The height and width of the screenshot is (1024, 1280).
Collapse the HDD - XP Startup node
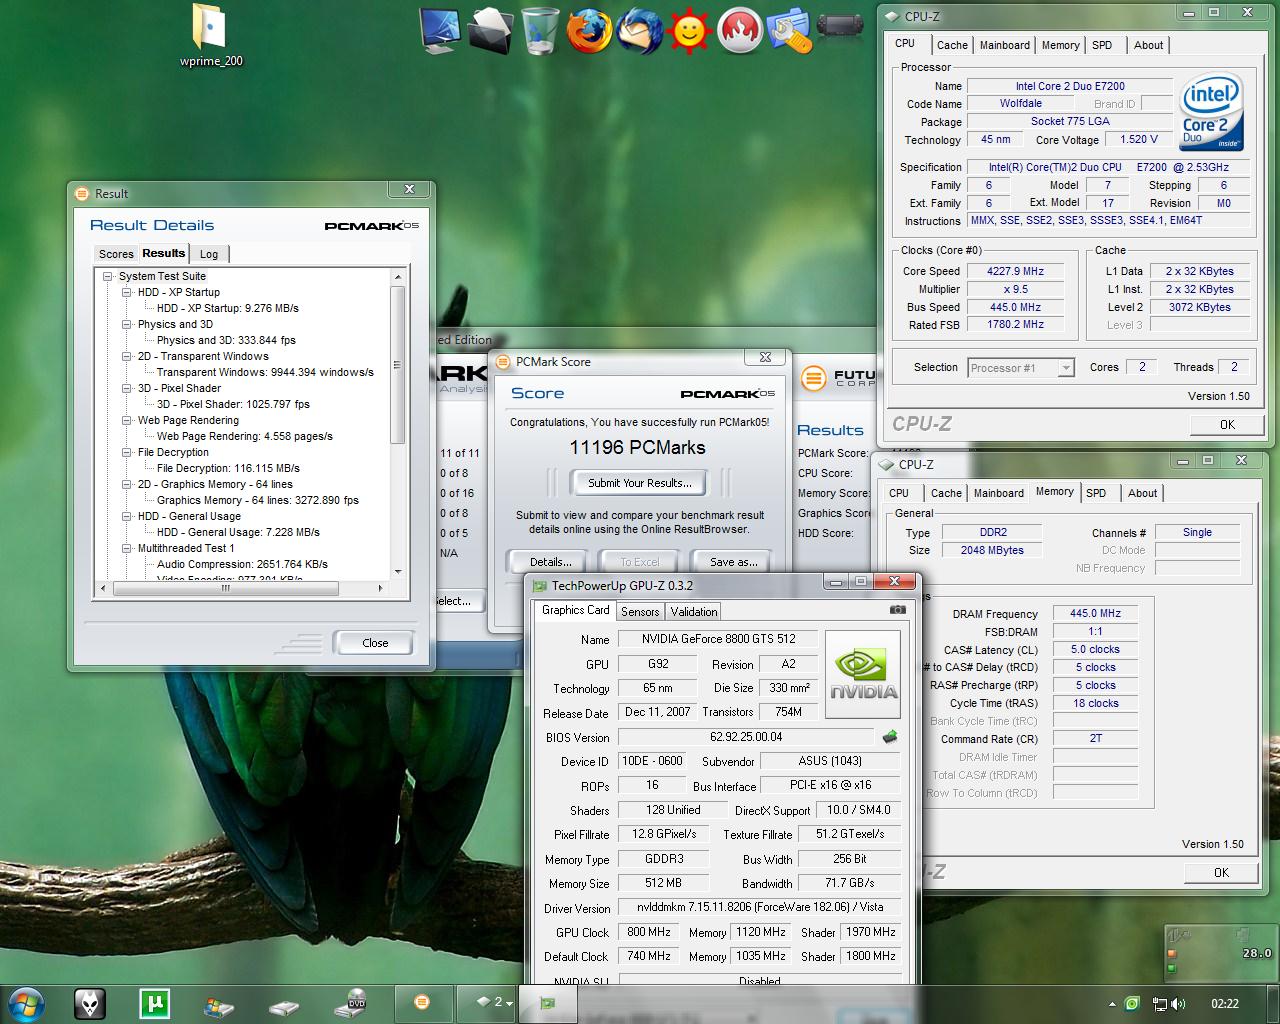click(127, 292)
